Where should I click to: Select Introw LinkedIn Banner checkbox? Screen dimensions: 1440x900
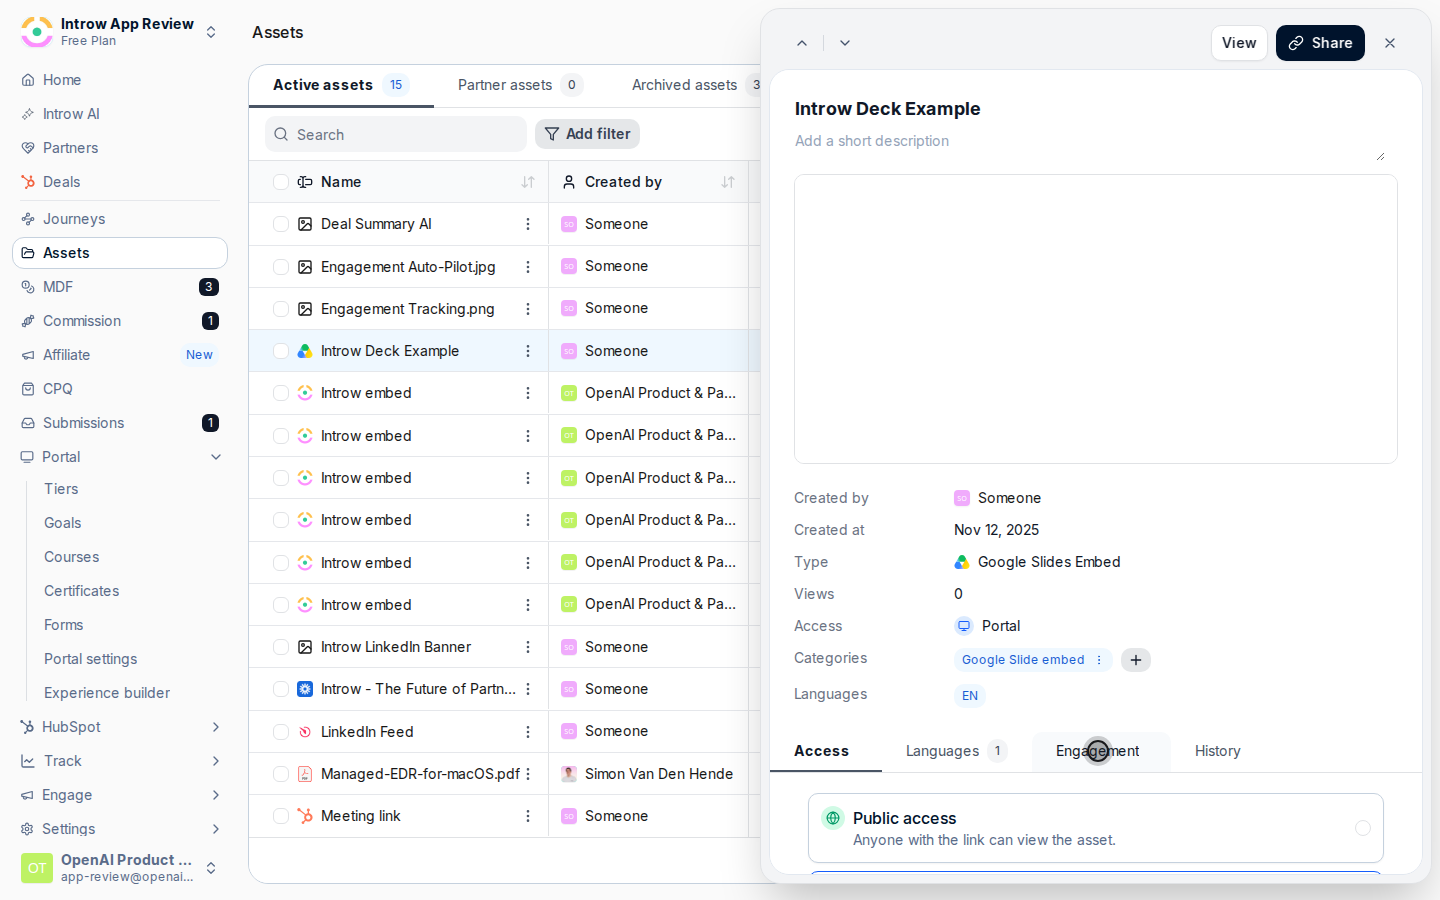[281, 647]
